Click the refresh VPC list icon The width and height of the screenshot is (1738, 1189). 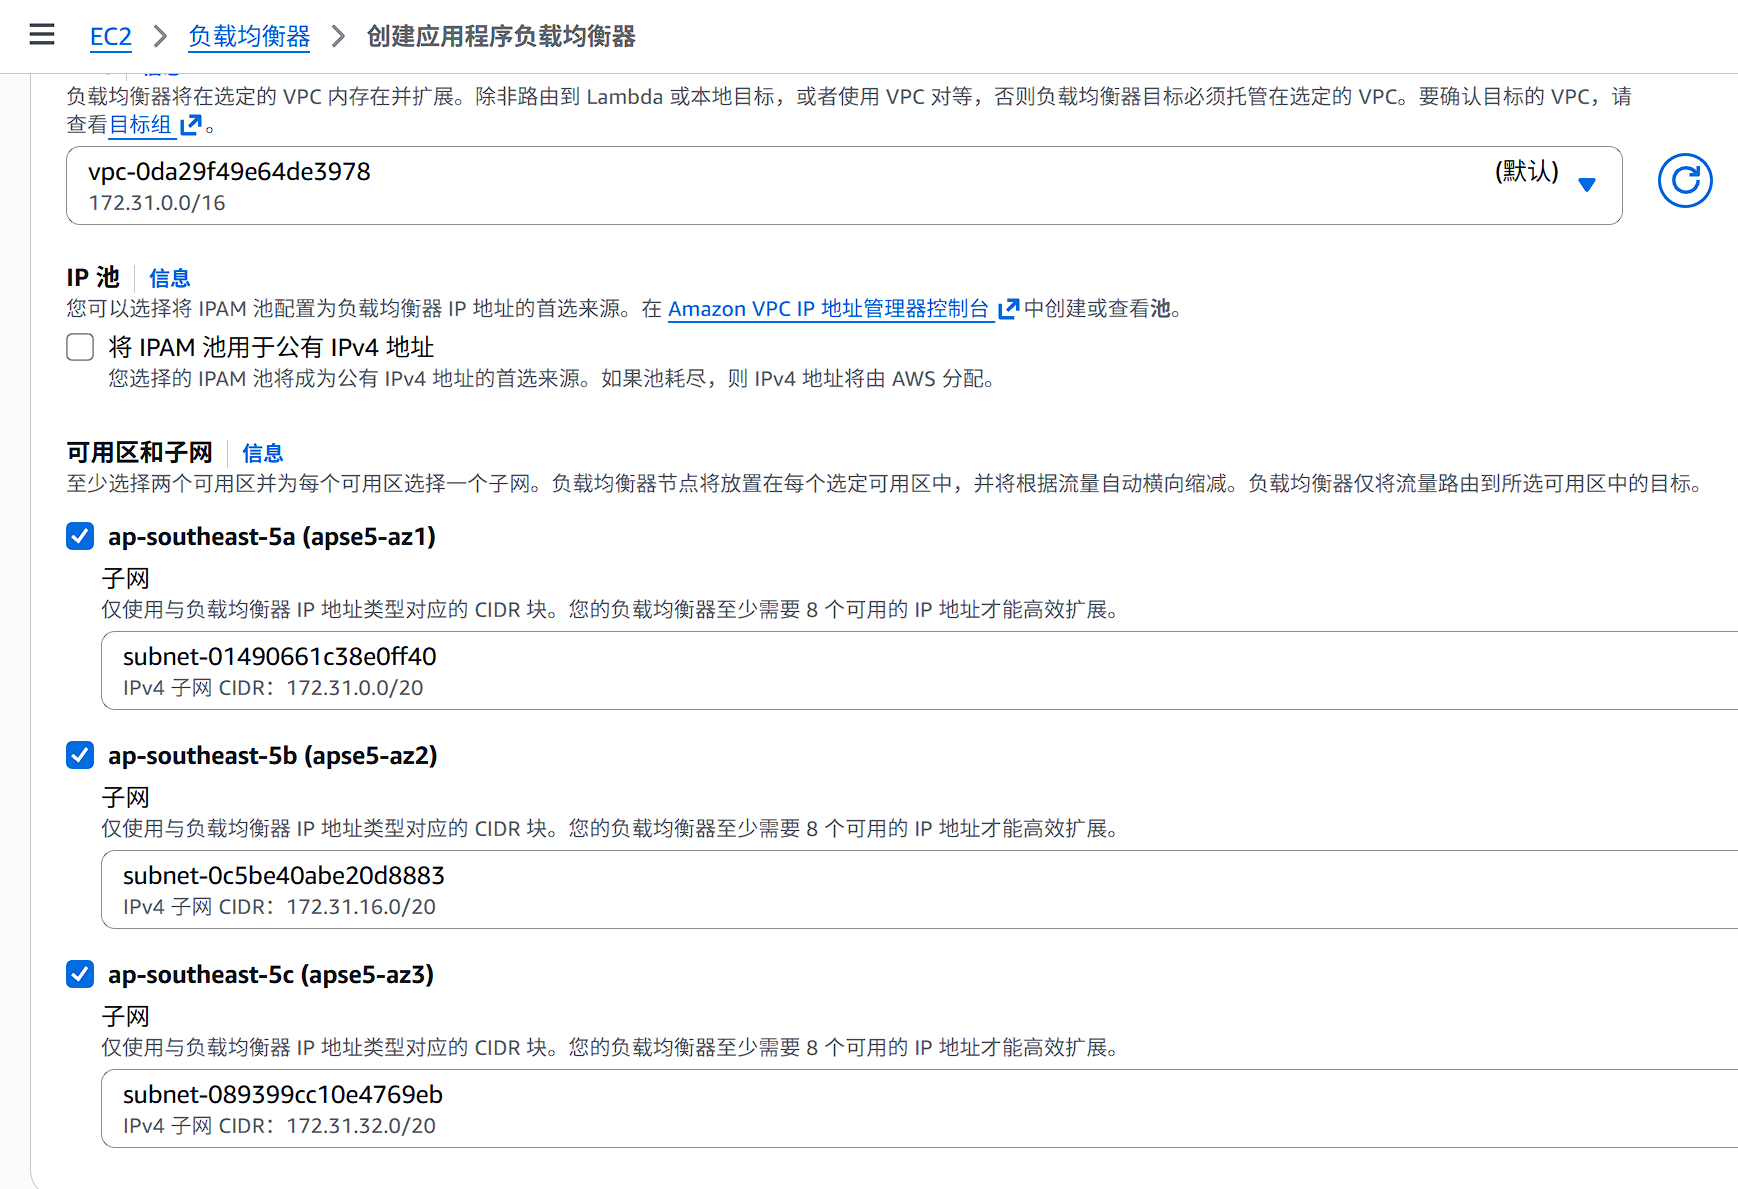click(x=1684, y=181)
